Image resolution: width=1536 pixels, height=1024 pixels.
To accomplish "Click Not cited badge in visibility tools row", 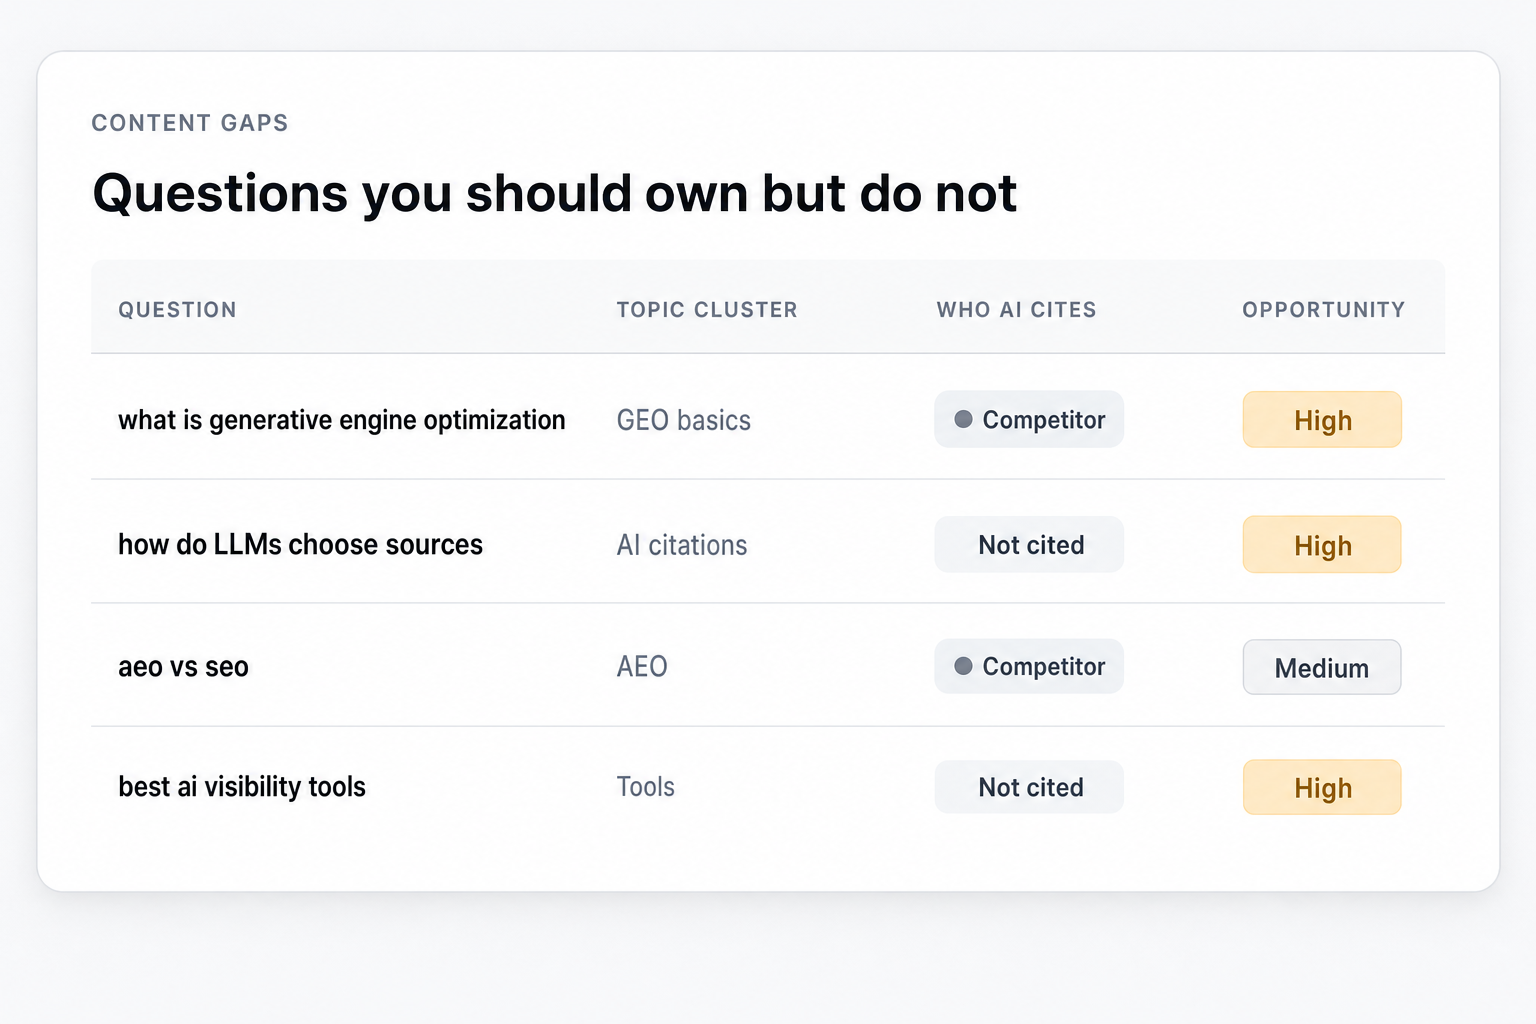I will click(x=1029, y=787).
